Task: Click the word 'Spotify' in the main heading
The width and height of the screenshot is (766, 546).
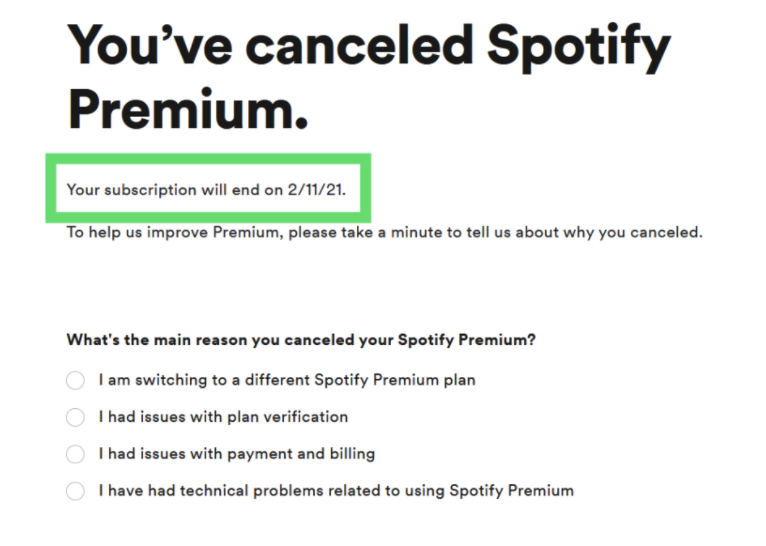Action: click(579, 47)
